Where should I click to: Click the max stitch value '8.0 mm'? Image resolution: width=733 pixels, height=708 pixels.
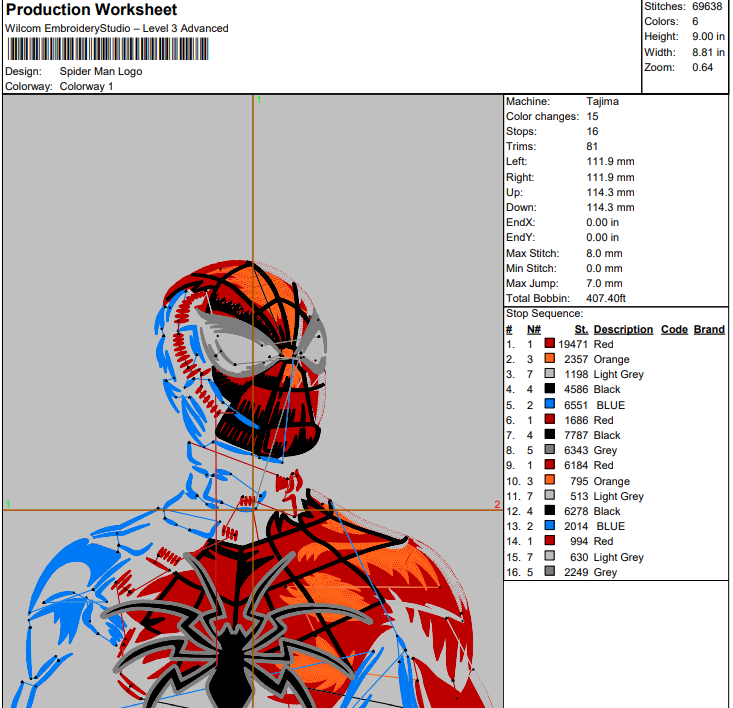point(604,253)
